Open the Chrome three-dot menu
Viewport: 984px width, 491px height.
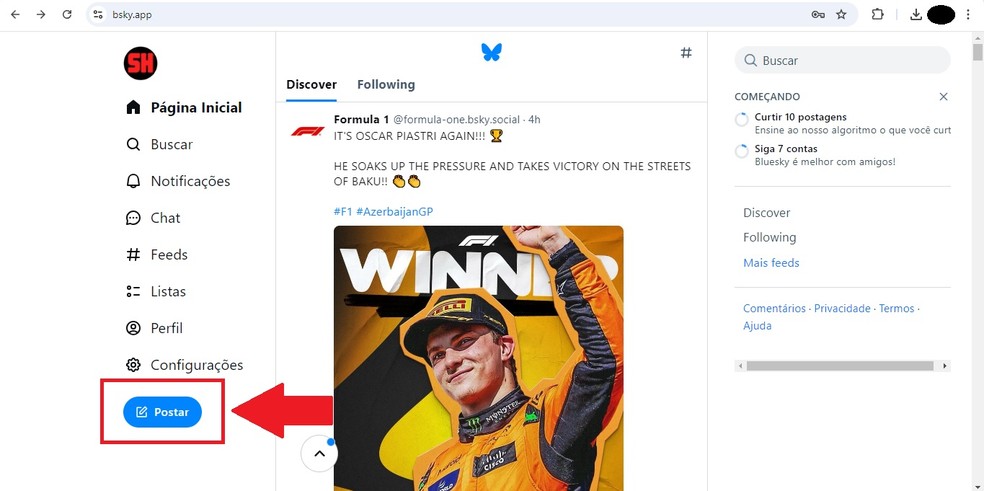(968, 15)
